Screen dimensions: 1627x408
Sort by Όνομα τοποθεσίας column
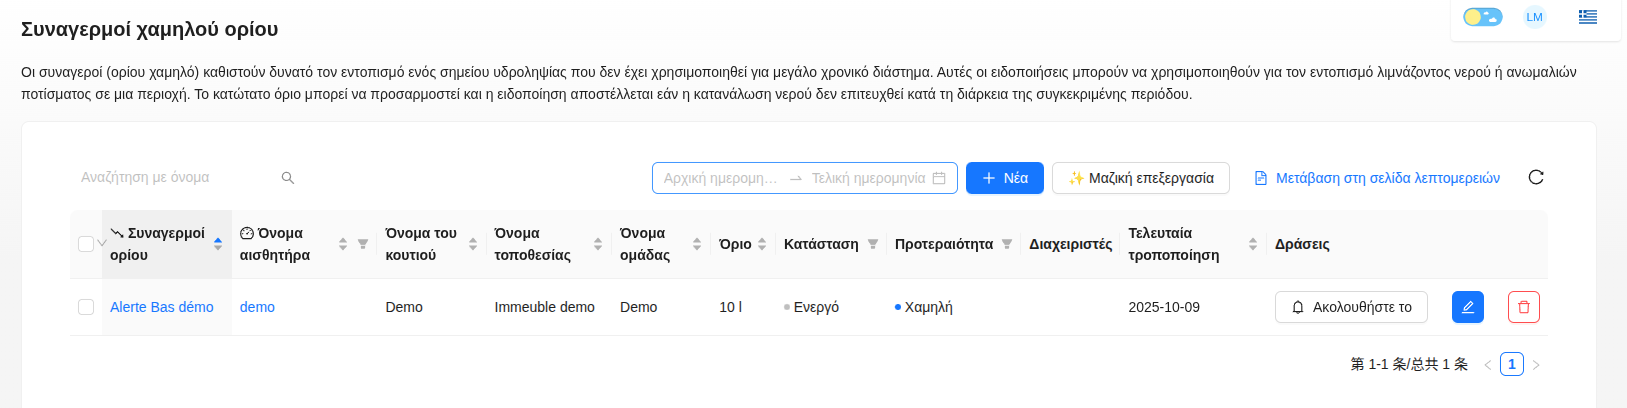(x=598, y=244)
